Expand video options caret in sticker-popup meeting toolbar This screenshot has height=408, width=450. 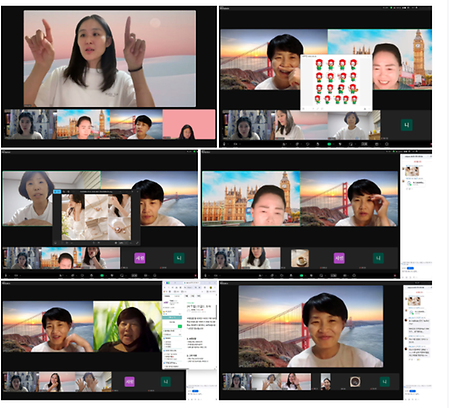tap(240, 144)
